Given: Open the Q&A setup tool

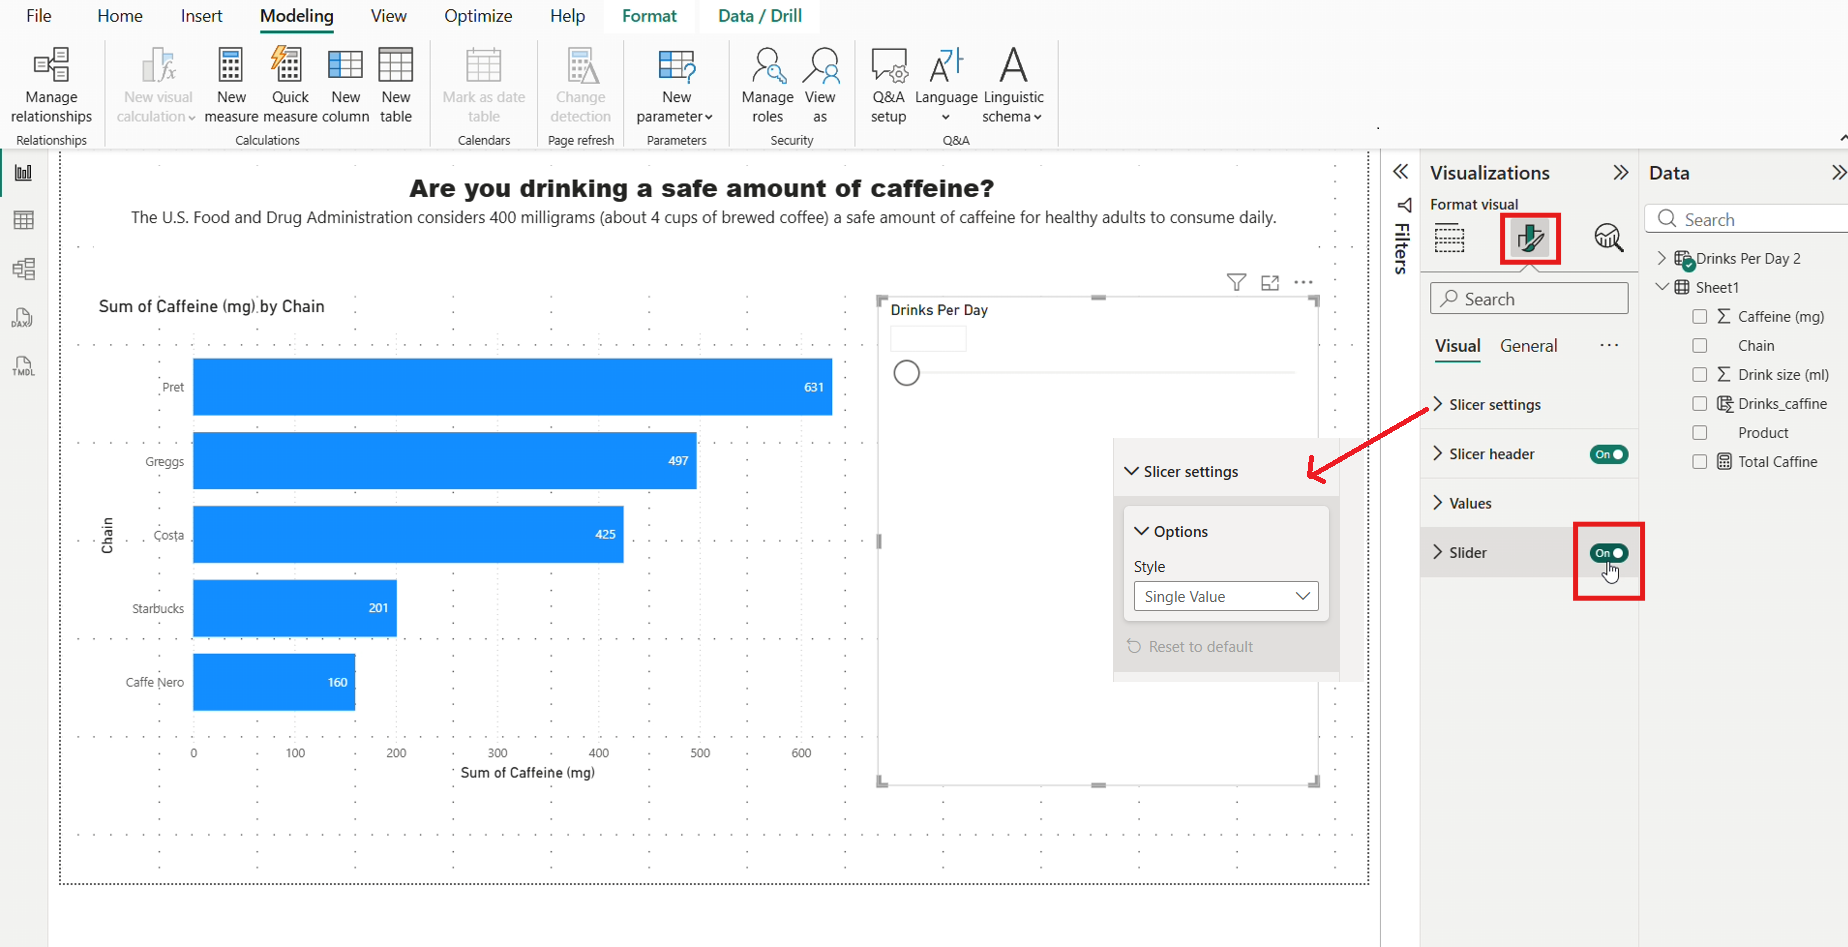Looking at the screenshot, I should click(x=888, y=66).
